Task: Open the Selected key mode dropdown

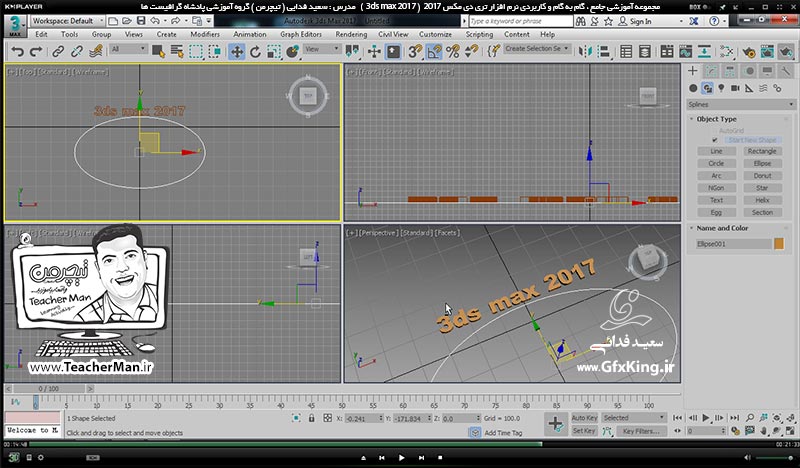Action: click(634, 417)
